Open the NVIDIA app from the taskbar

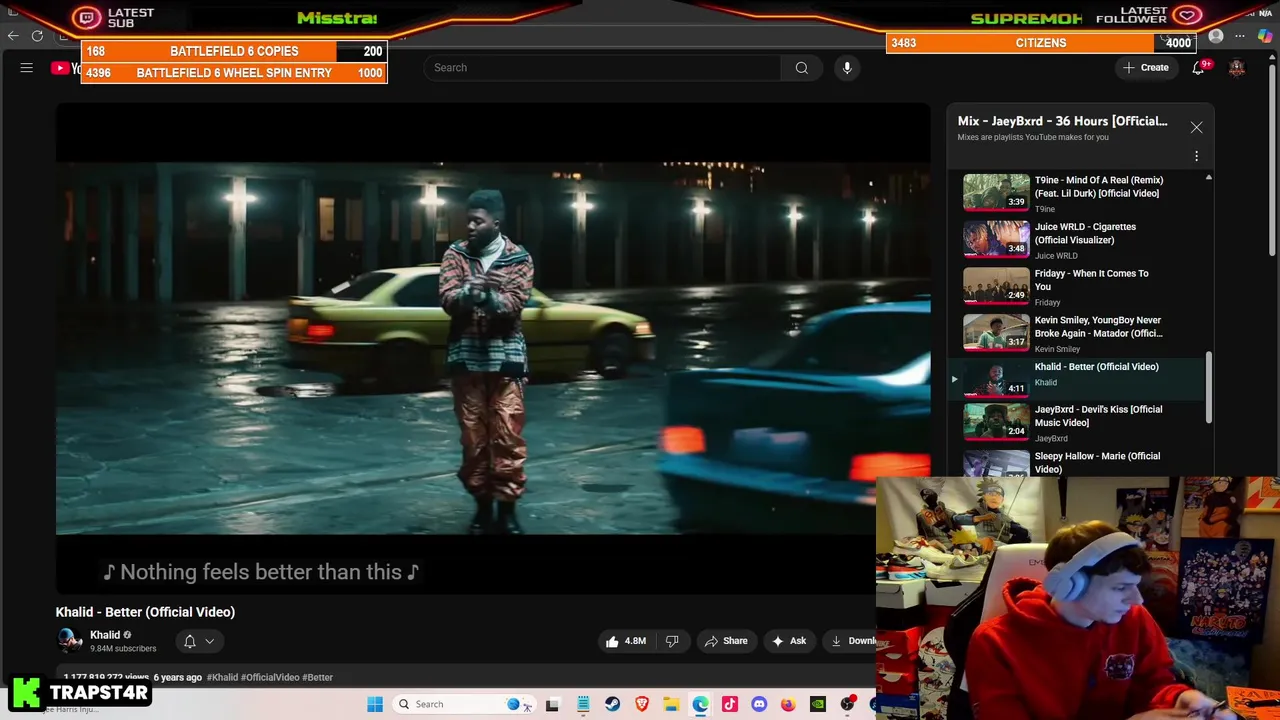[818, 704]
